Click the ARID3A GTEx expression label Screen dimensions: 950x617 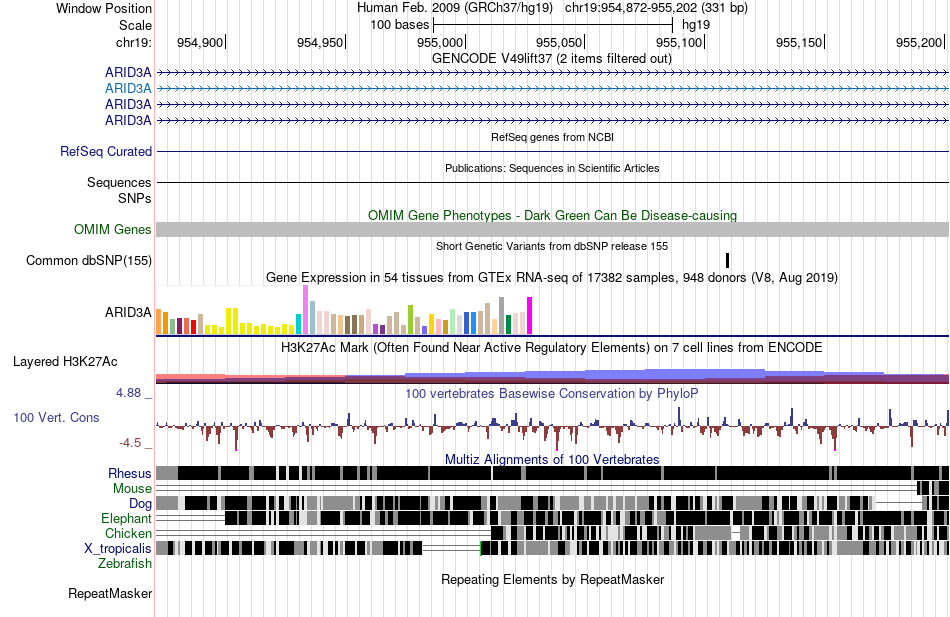point(128,312)
